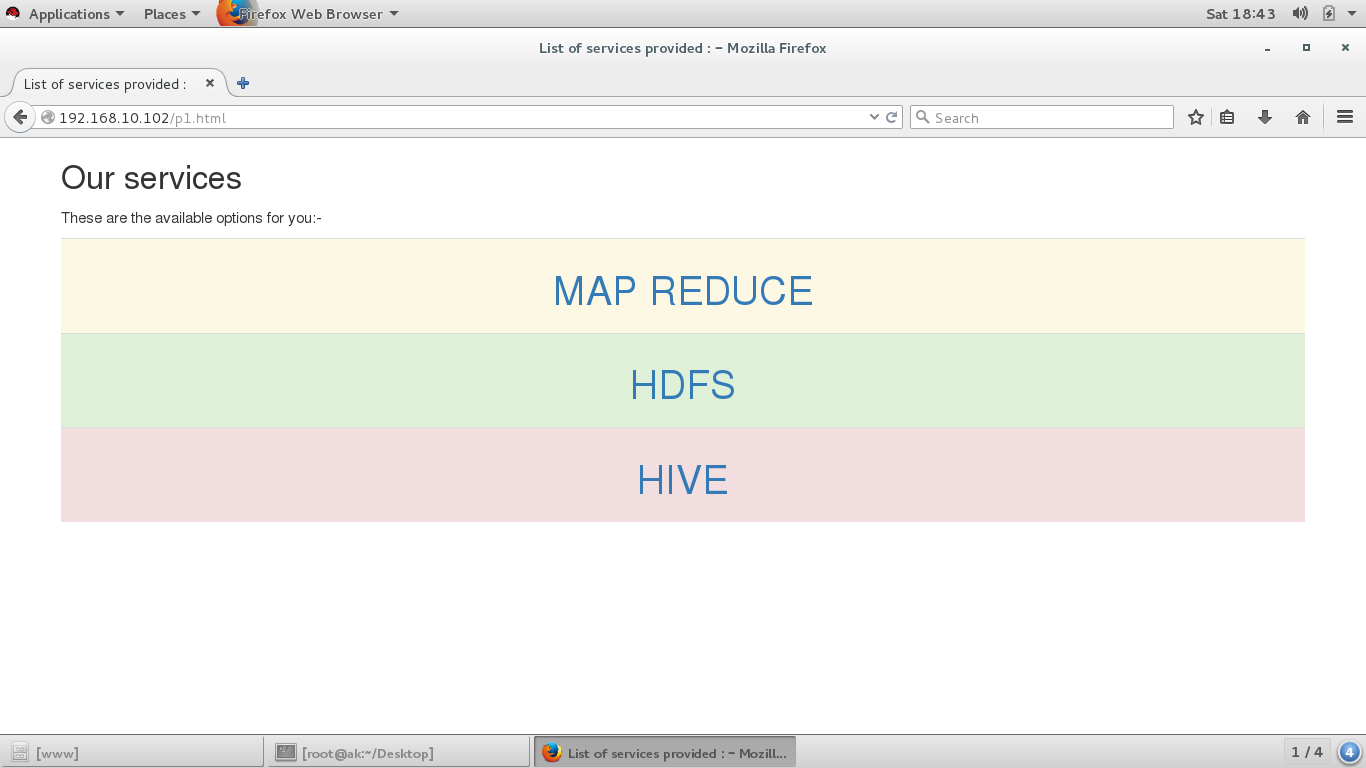Click the search magnifier icon
This screenshot has height=768, width=1366.
point(923,117)
